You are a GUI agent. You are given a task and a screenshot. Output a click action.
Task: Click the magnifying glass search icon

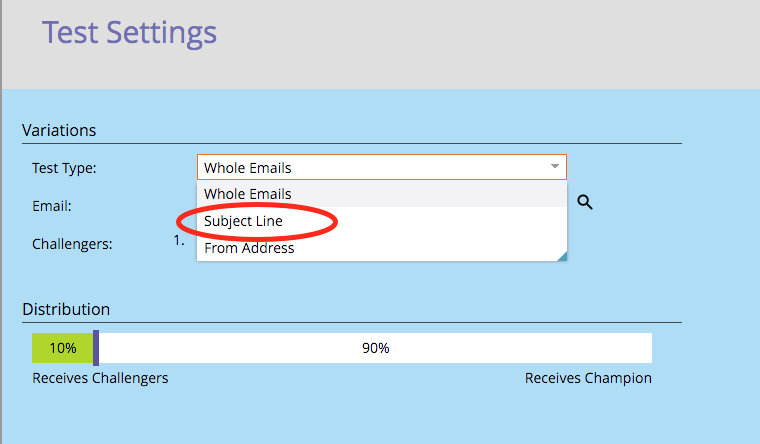(x=585, y=202)
